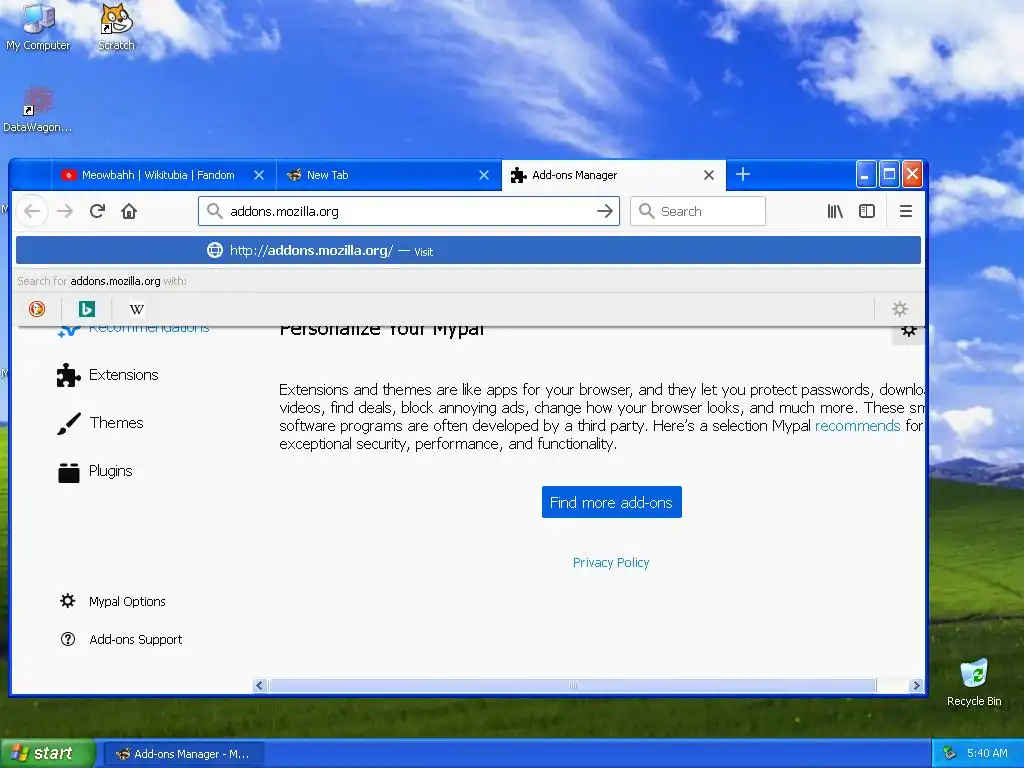Maximize the Mypal browser window
1024x768 pixels.
coord(889,174)
